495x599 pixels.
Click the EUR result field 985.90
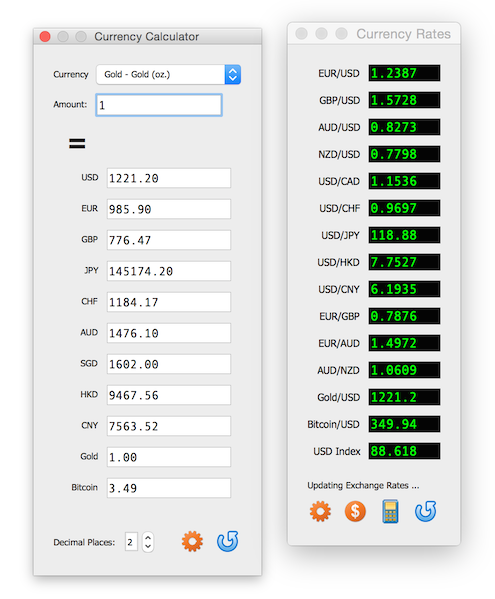(x=169, y=209)
